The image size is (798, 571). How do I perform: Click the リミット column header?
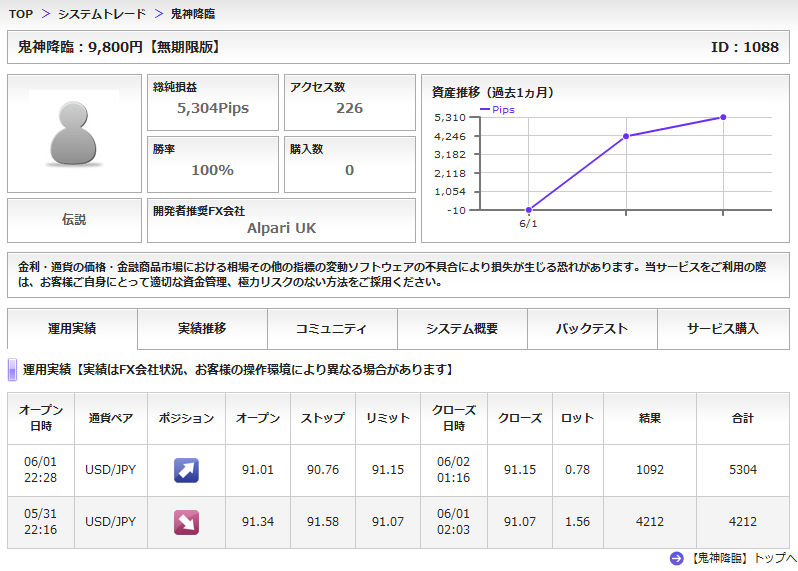(x=388, y=418)
